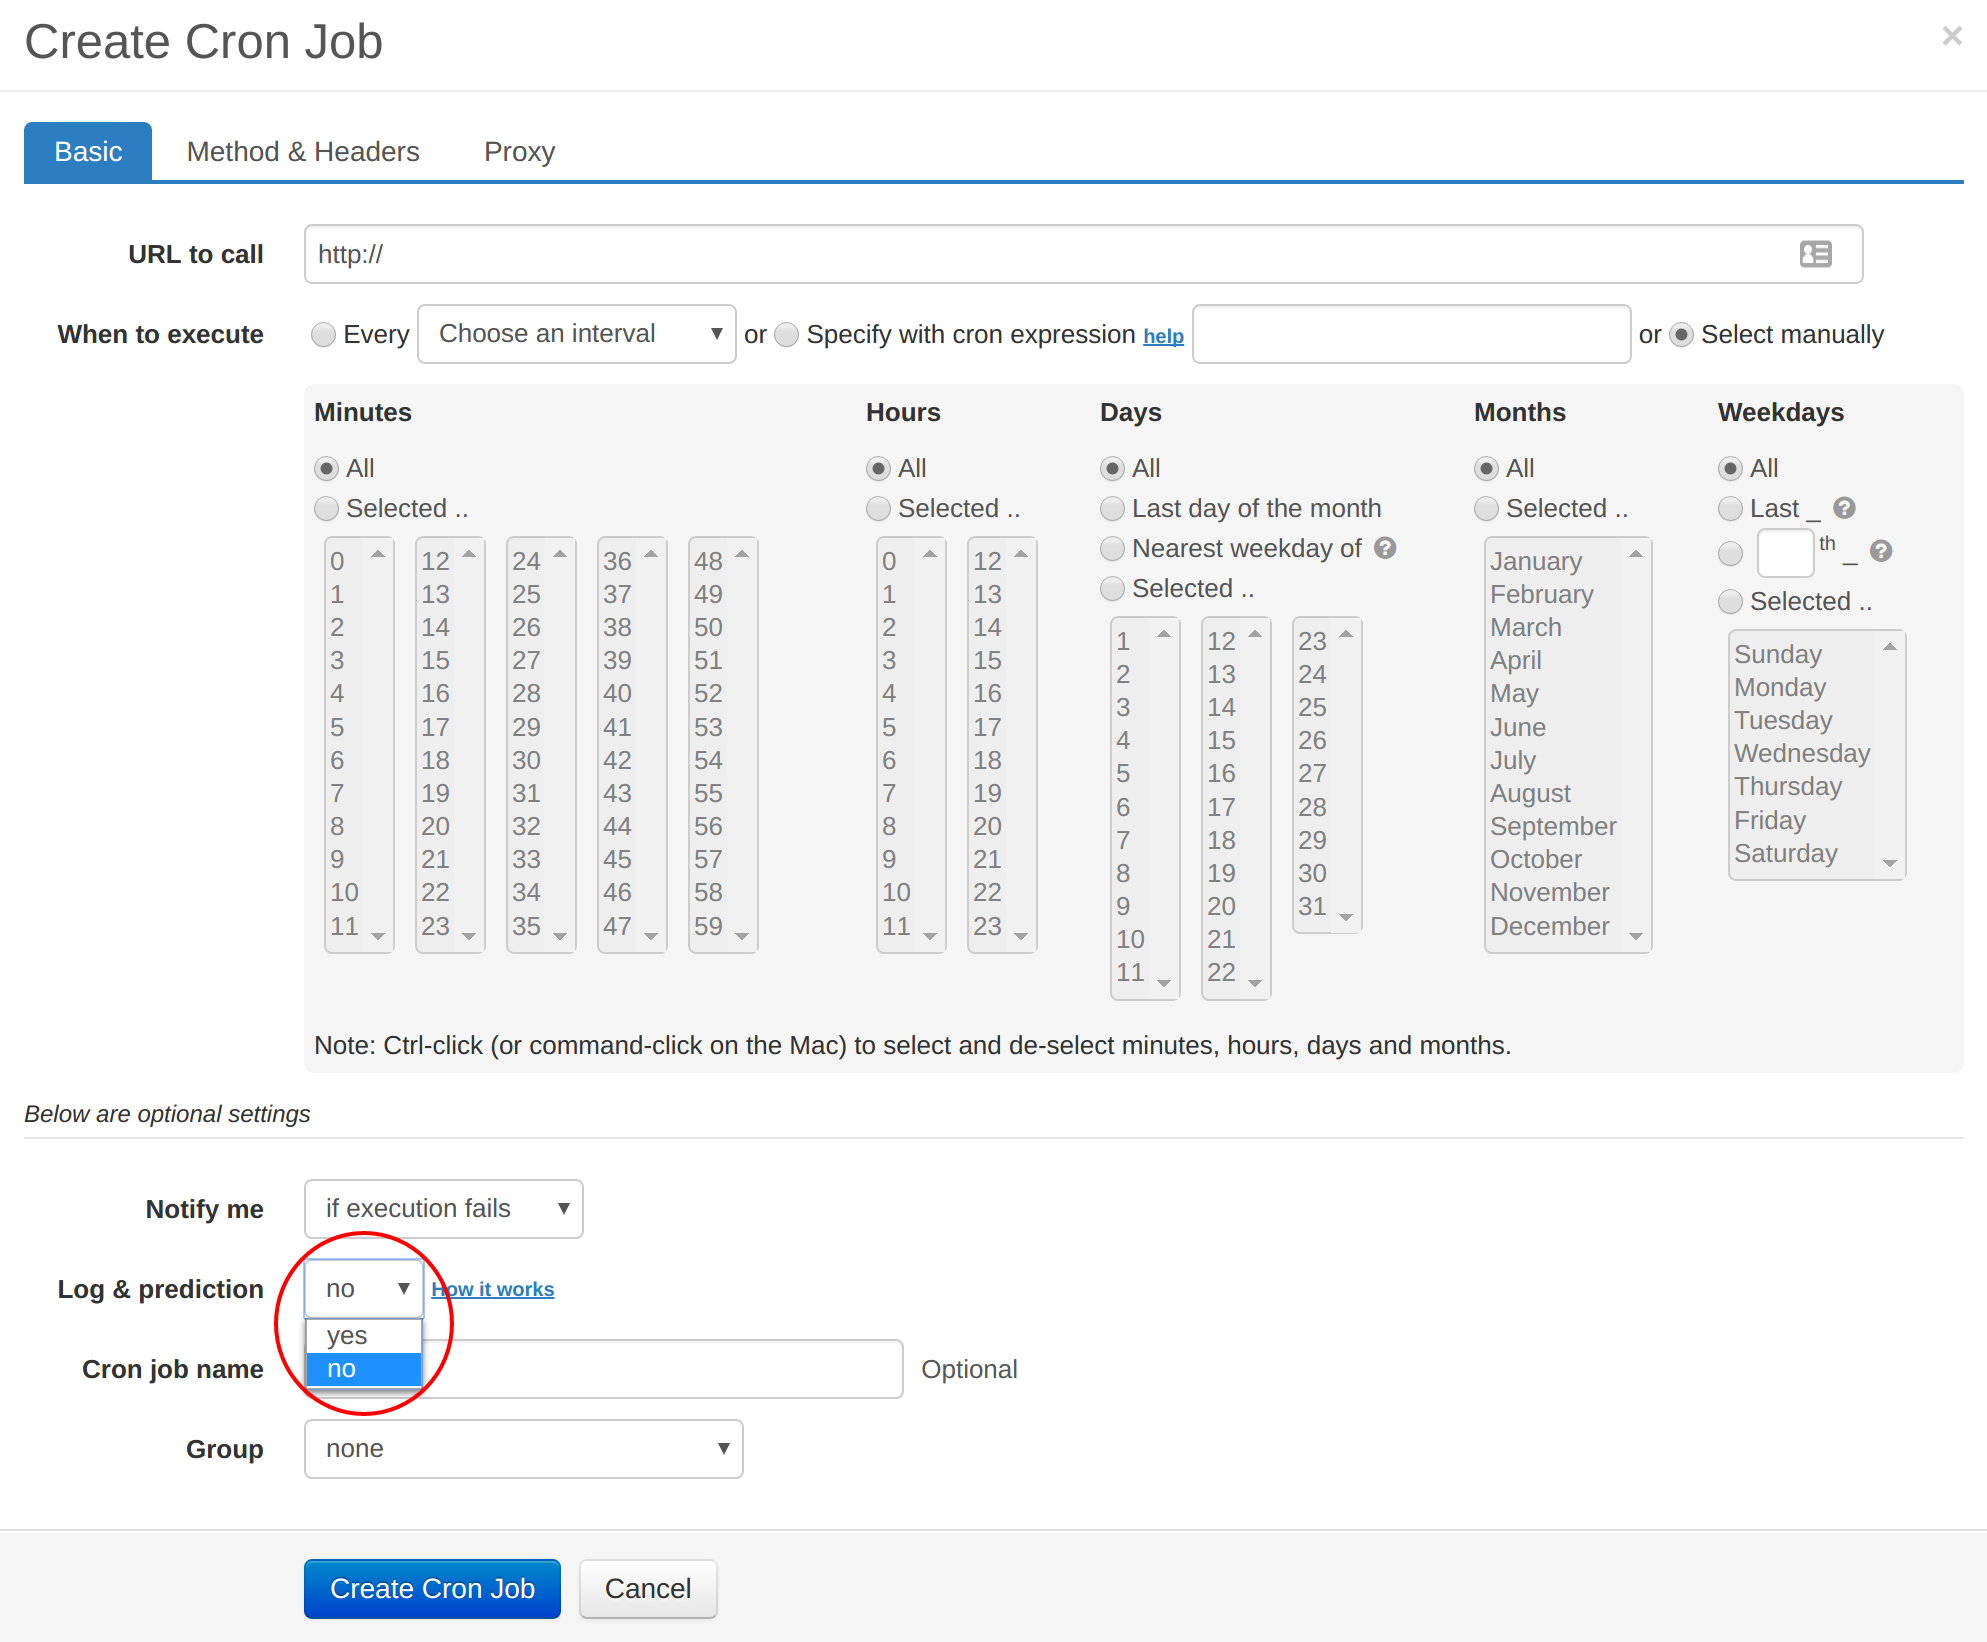
Task: Pick the highlighted no option in the list
Action: (364, 1369)
